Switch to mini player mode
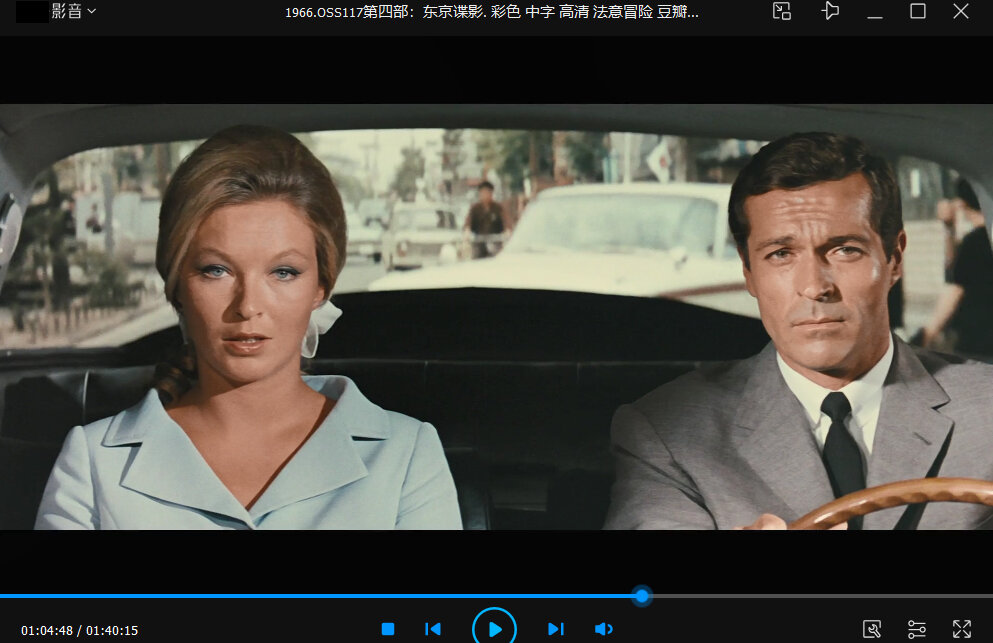 pyautogui.click(x=782, y=11)
